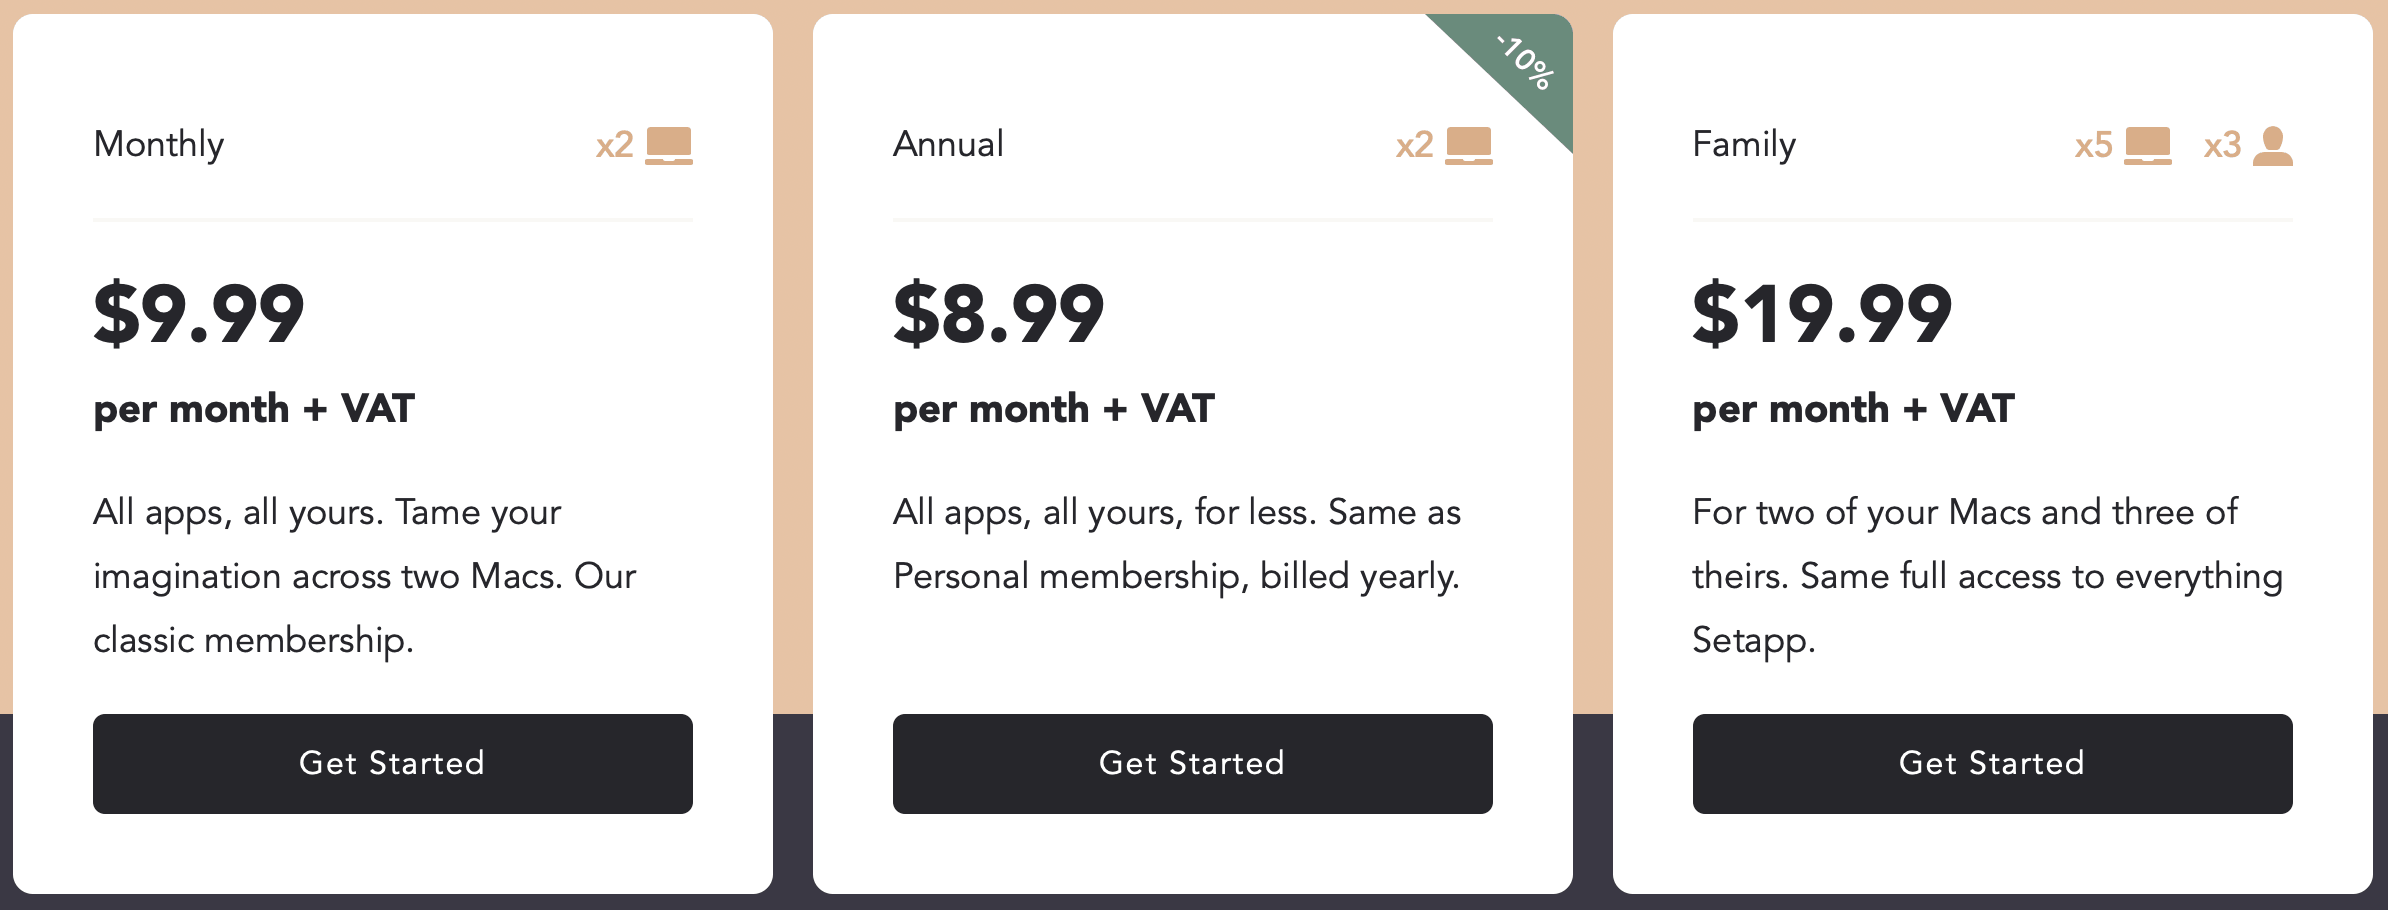The width and height of the screenshot is (2388, 910).
Task: Start the Monthly plan with Get Started
Action: pyautogui.click(x=393, y=764)
